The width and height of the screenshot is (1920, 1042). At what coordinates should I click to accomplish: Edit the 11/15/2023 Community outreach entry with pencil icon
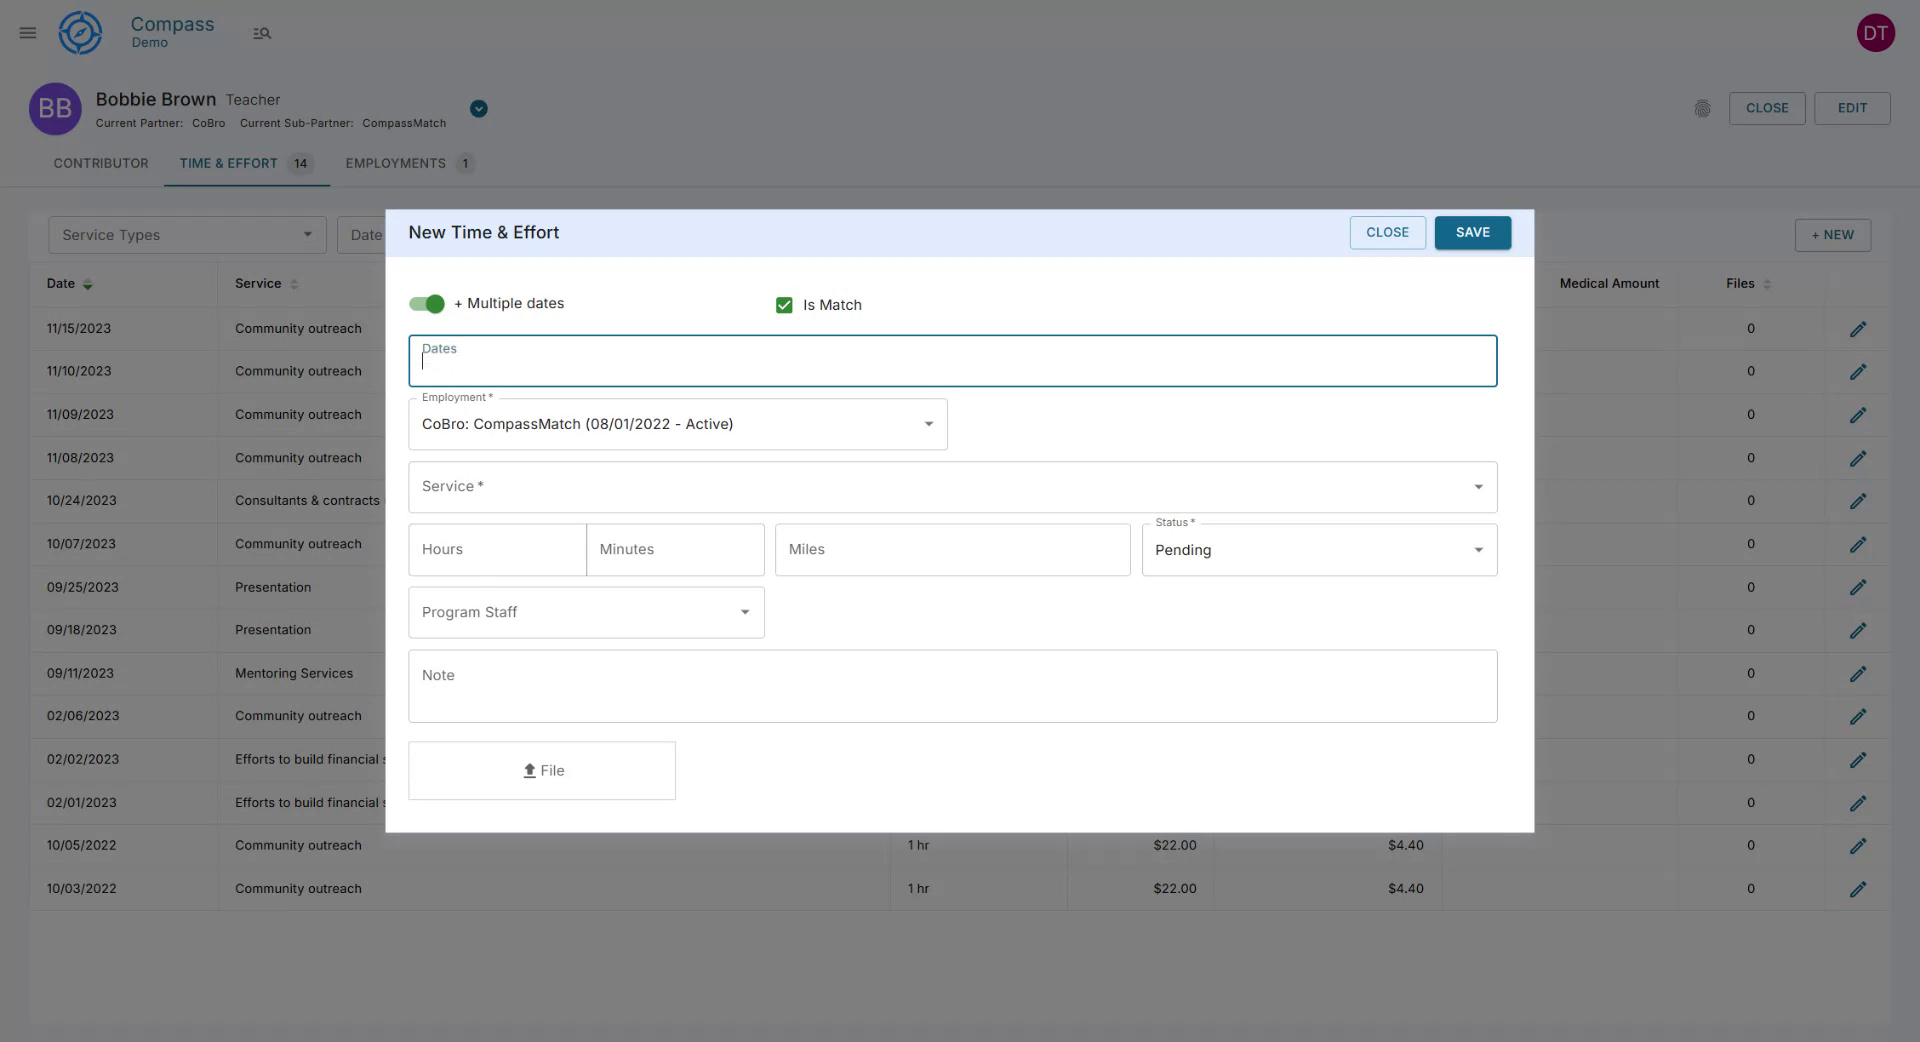1859,329
